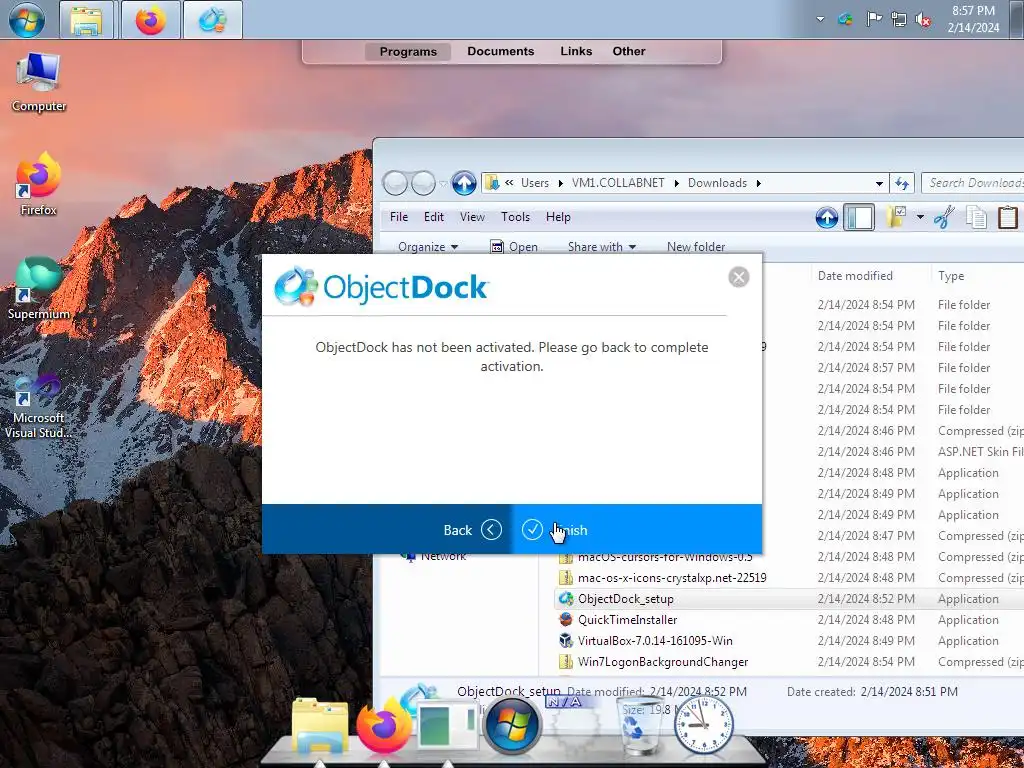This screenshot has width=1024, height=768.
Task: Select mac-os-x-icons-crystalxp.net-22519 file
Action: coord(671,578)
